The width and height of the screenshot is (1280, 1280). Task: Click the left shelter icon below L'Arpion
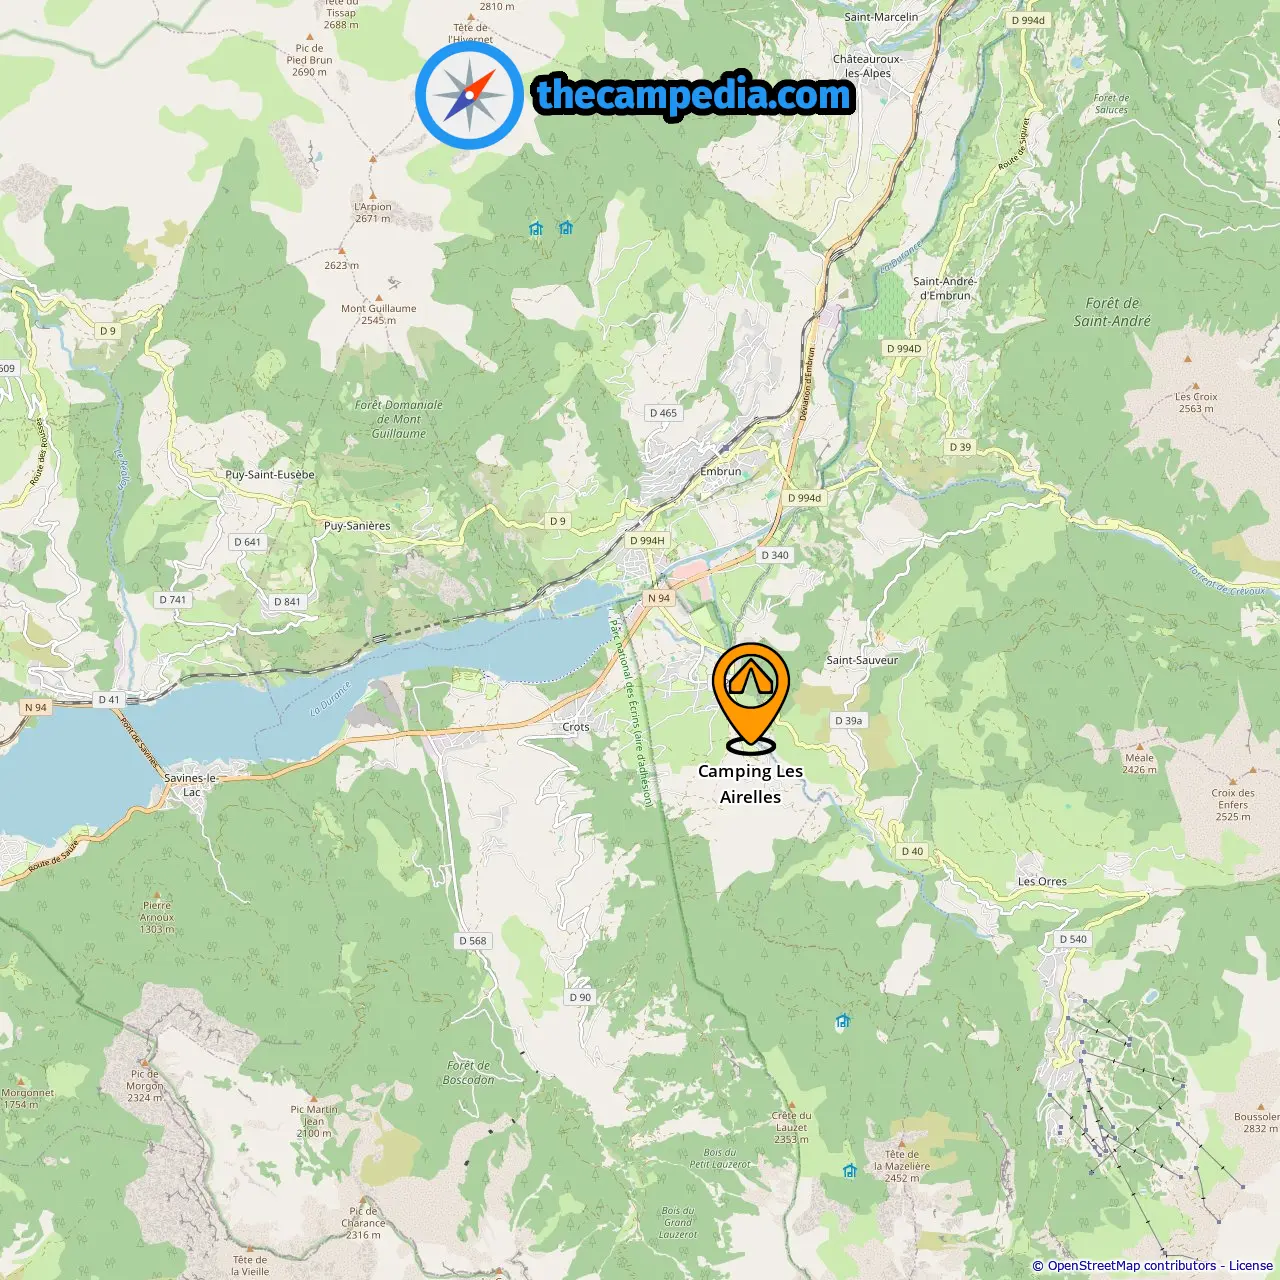click(x=535, y=228)
